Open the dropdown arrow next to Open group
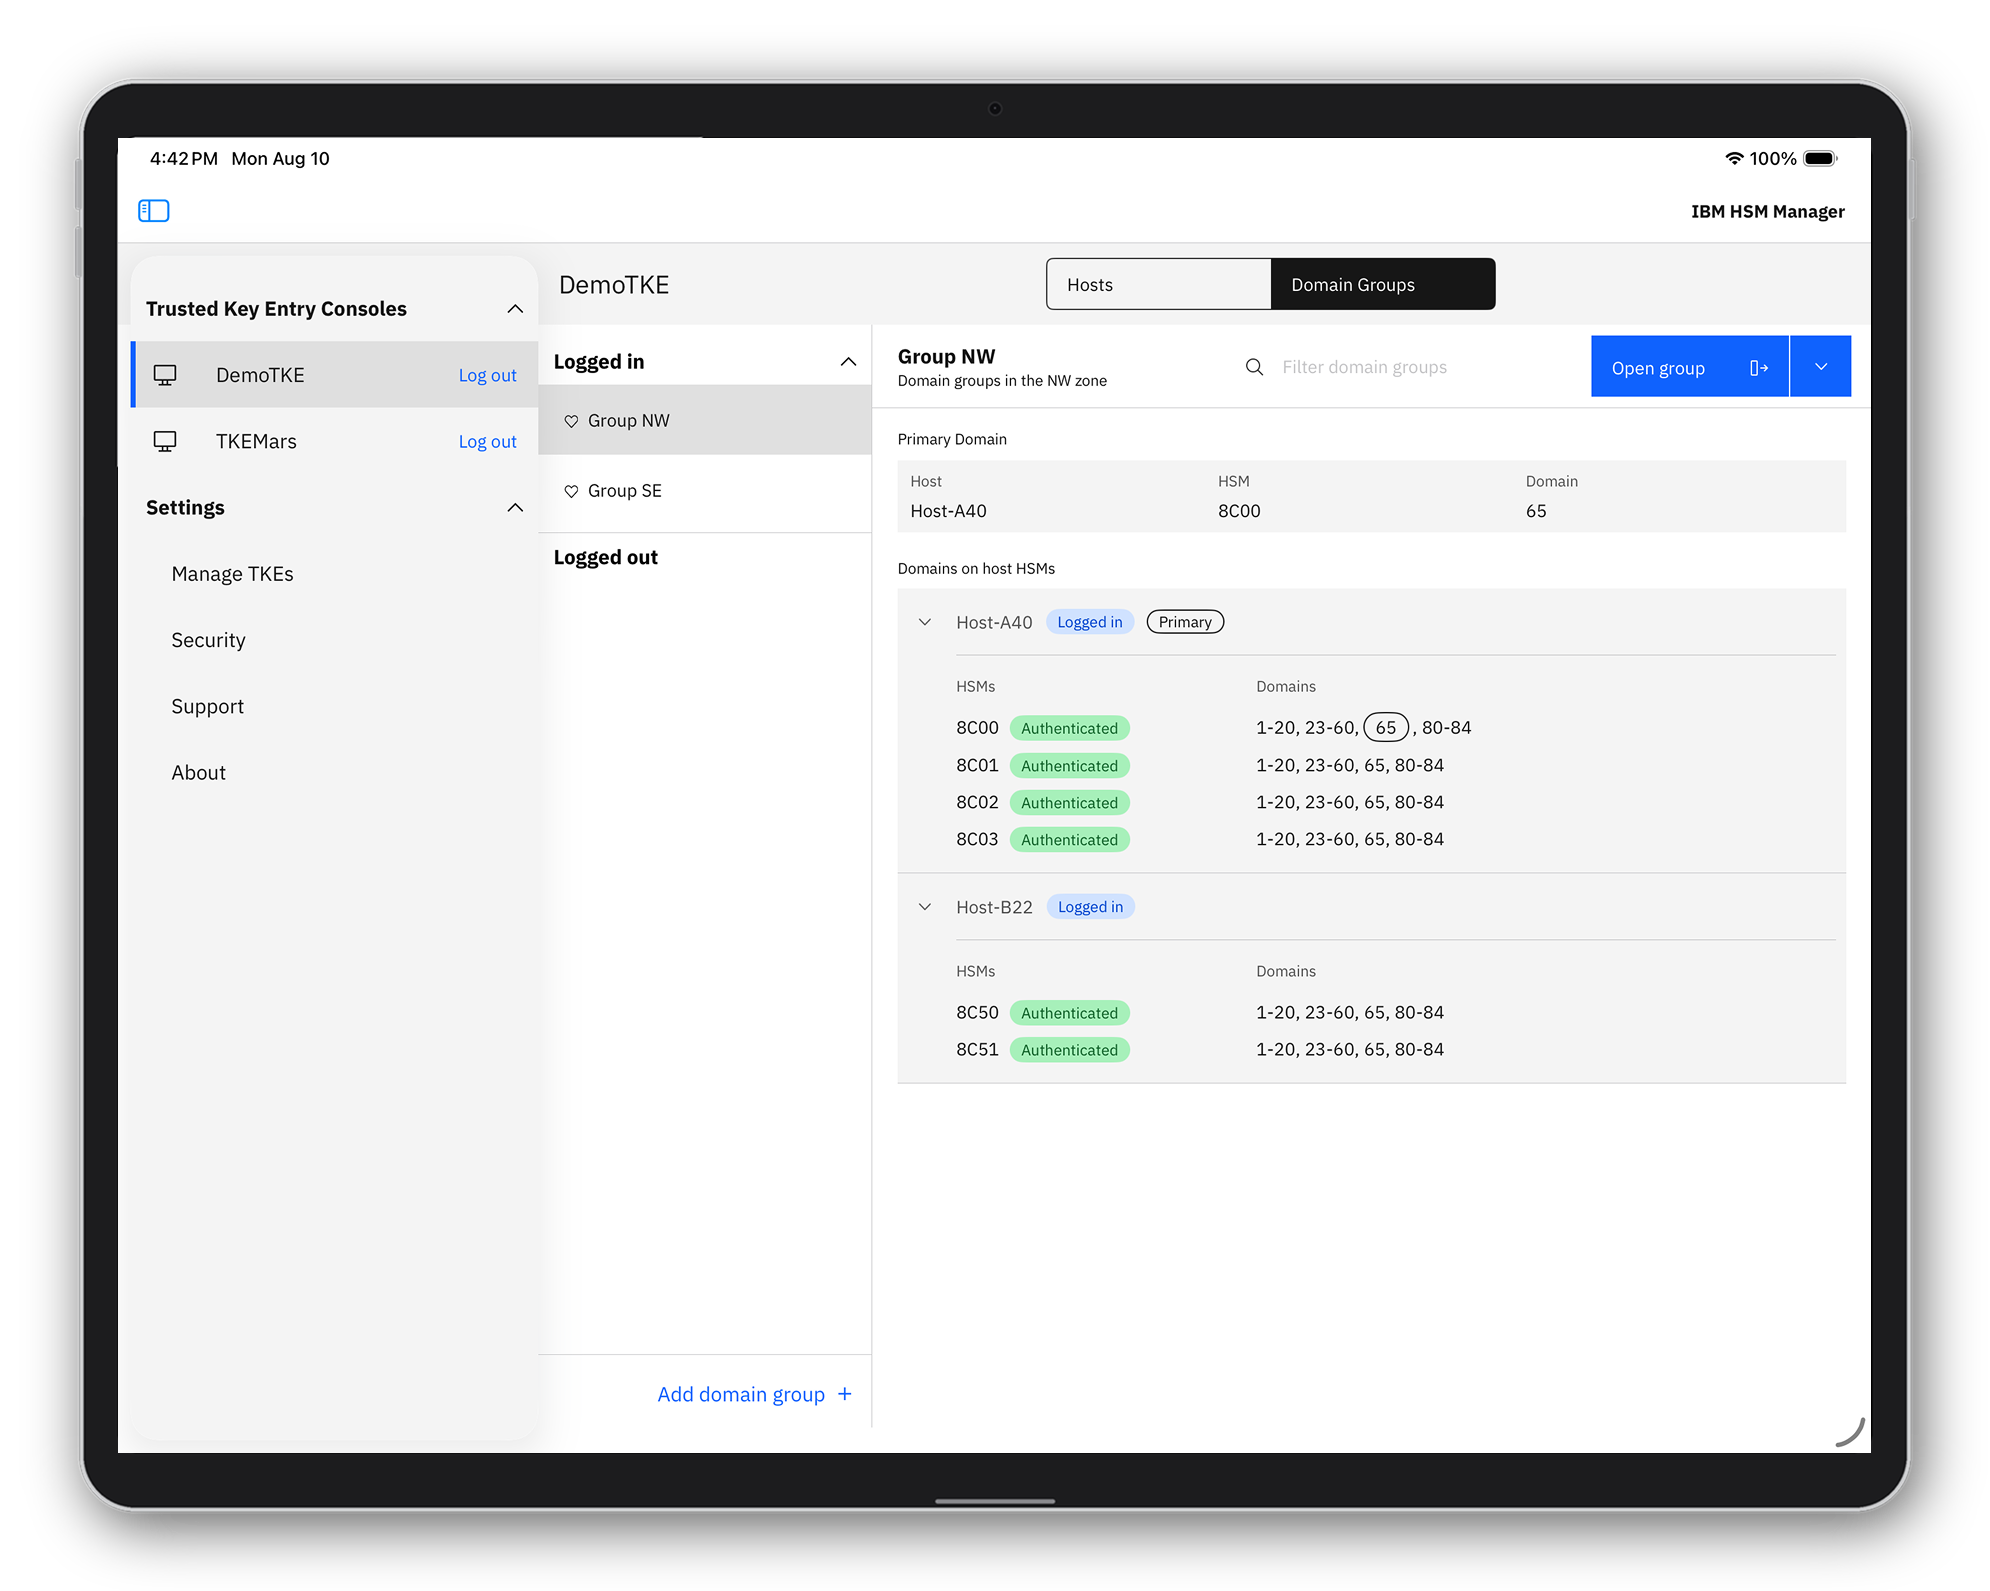1990x1591 pixels. [x=1821, y=366]
